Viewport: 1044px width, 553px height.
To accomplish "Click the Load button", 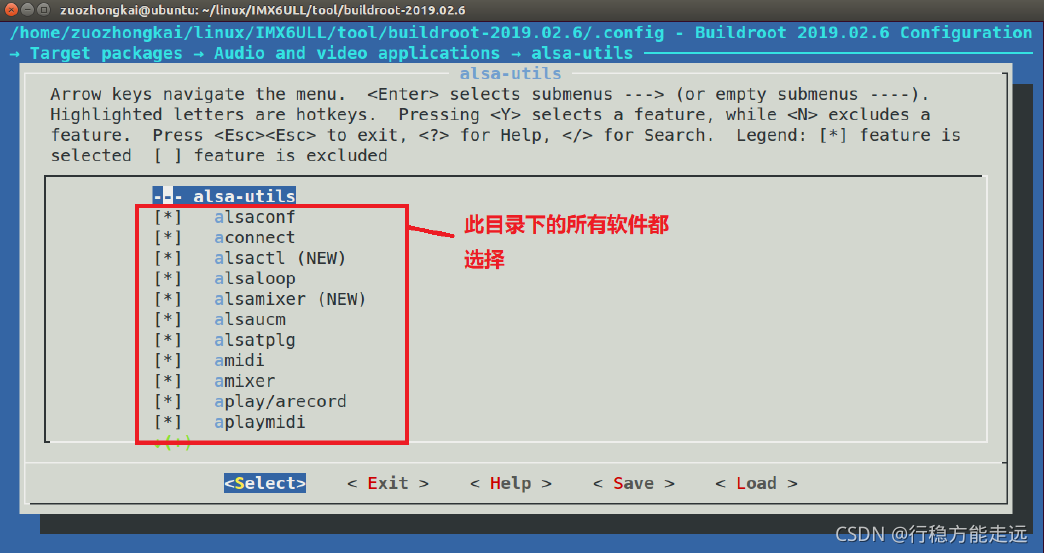I will 756,483.
